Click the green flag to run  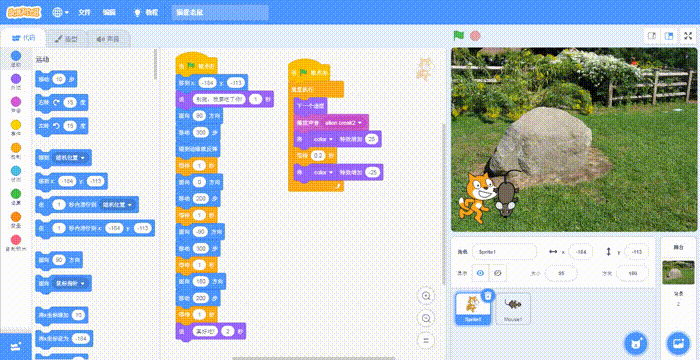458,36
